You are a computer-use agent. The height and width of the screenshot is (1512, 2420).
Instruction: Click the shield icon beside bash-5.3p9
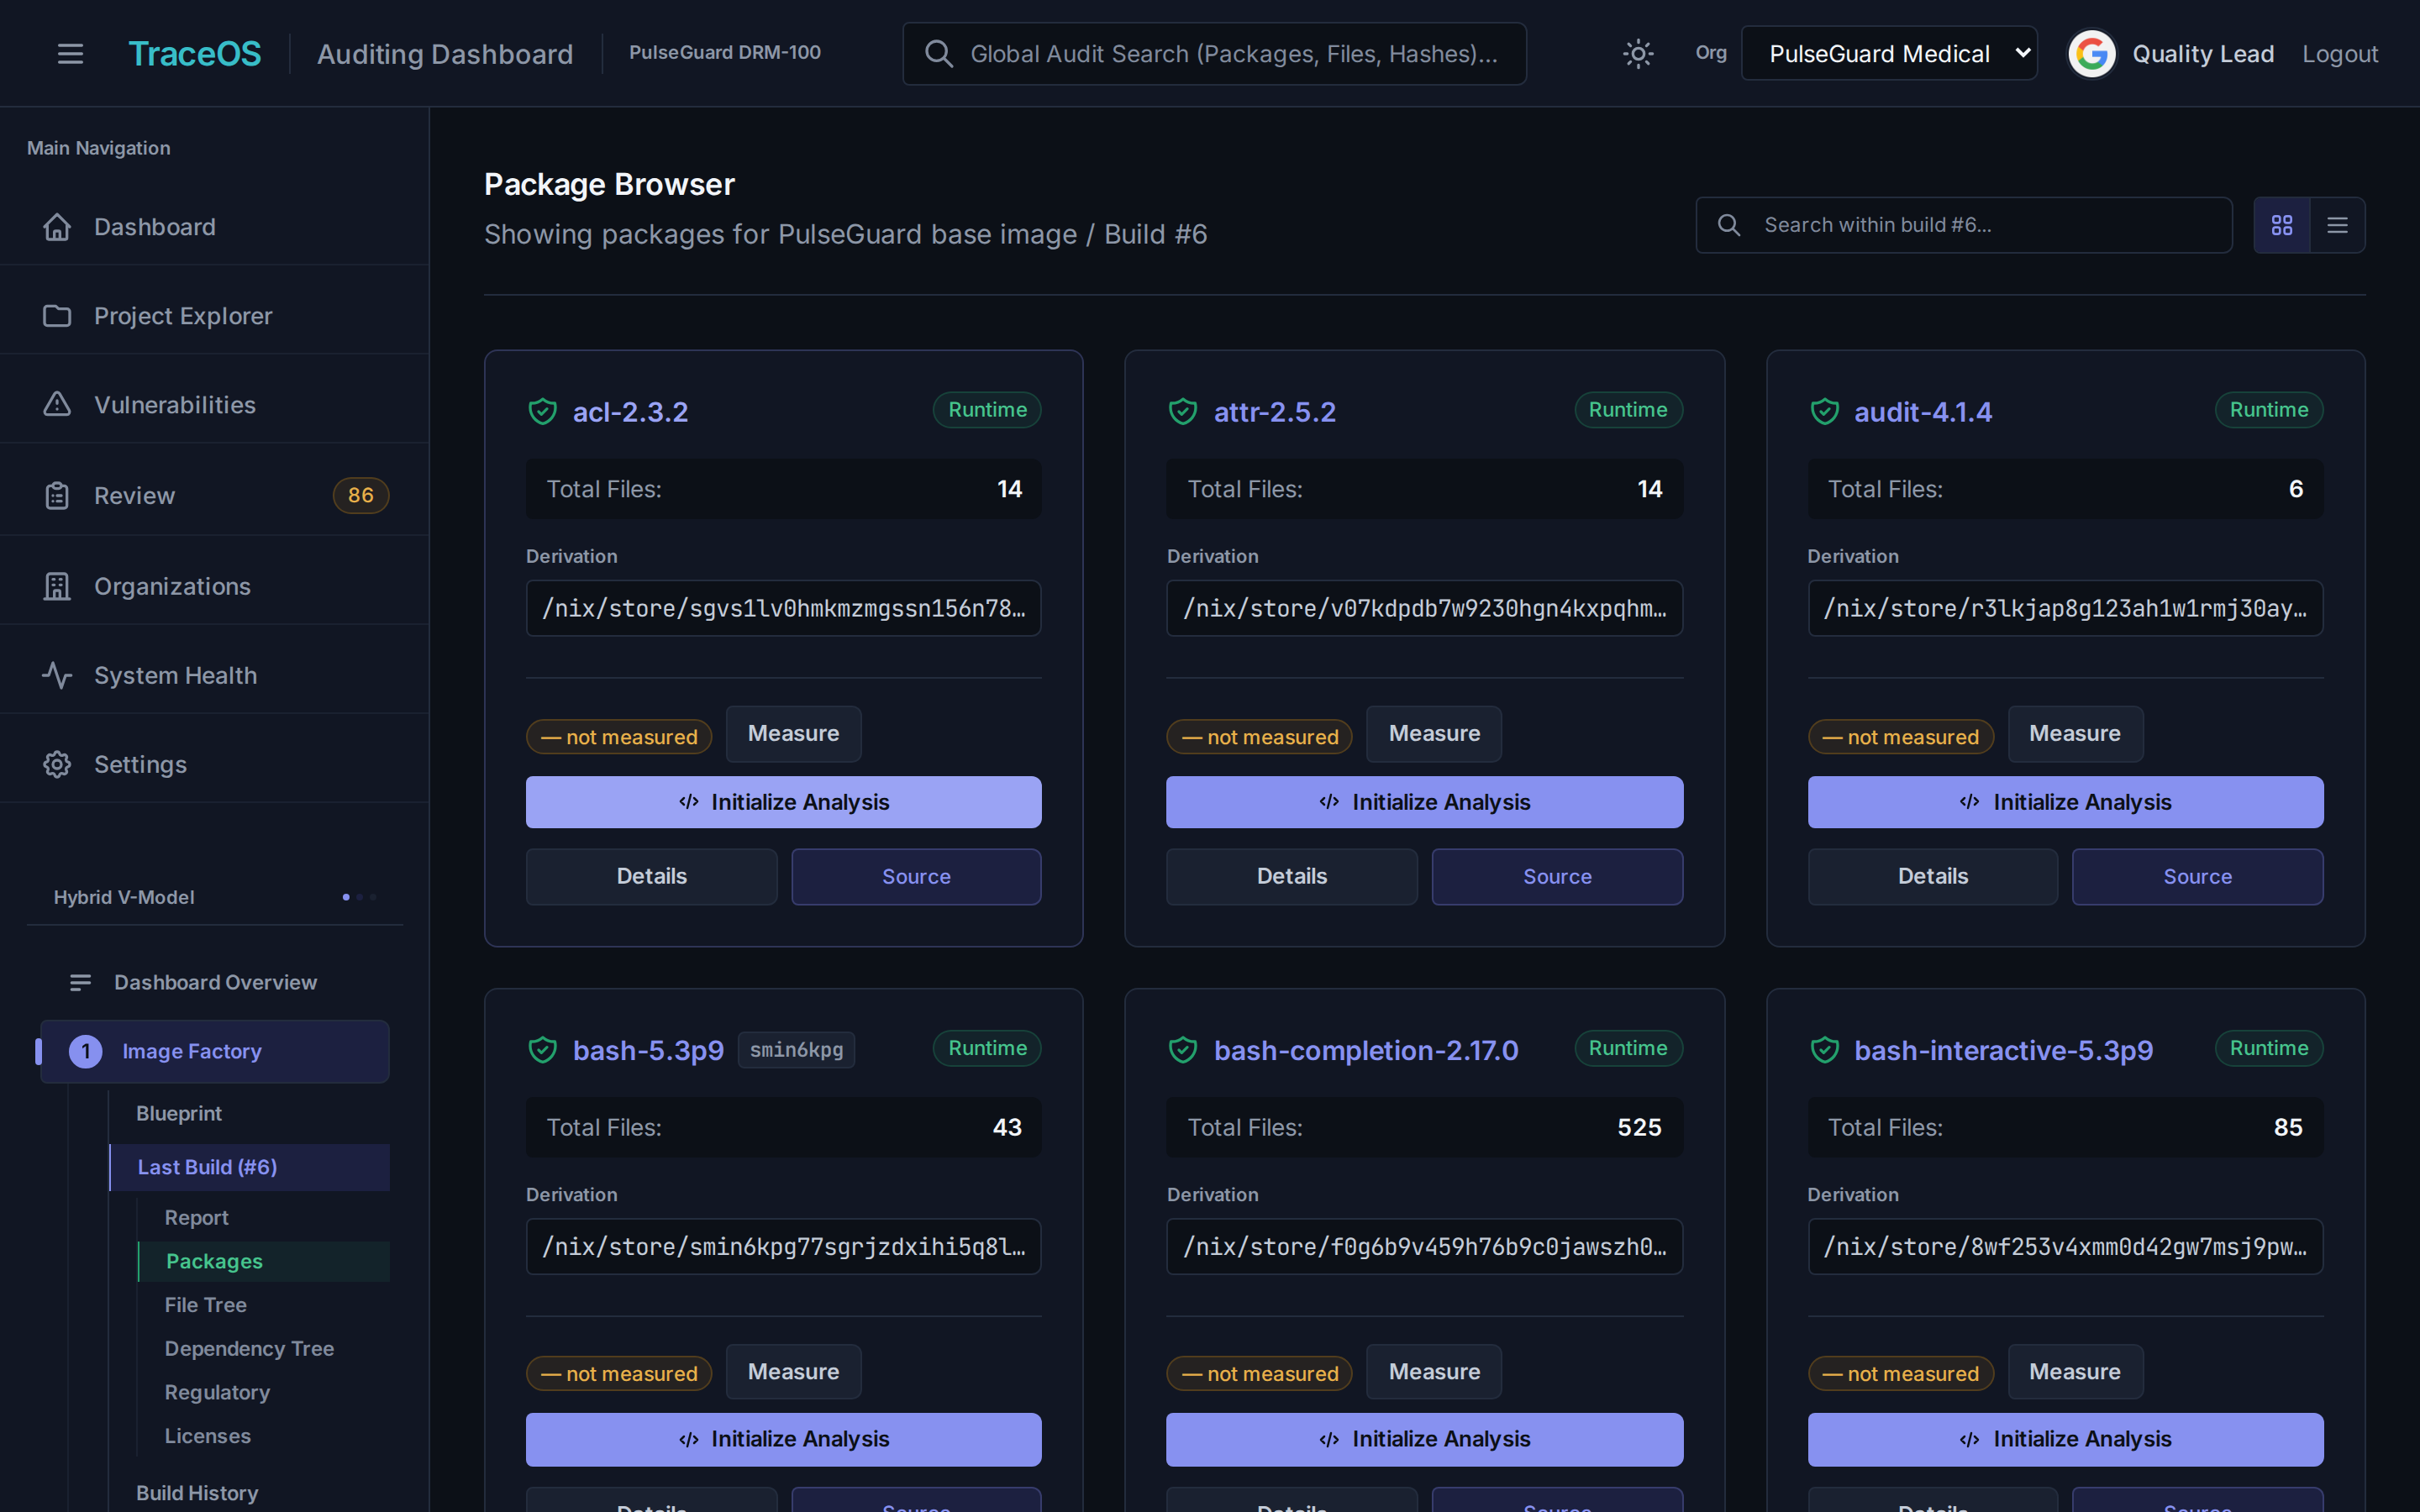coord(542,1050)
